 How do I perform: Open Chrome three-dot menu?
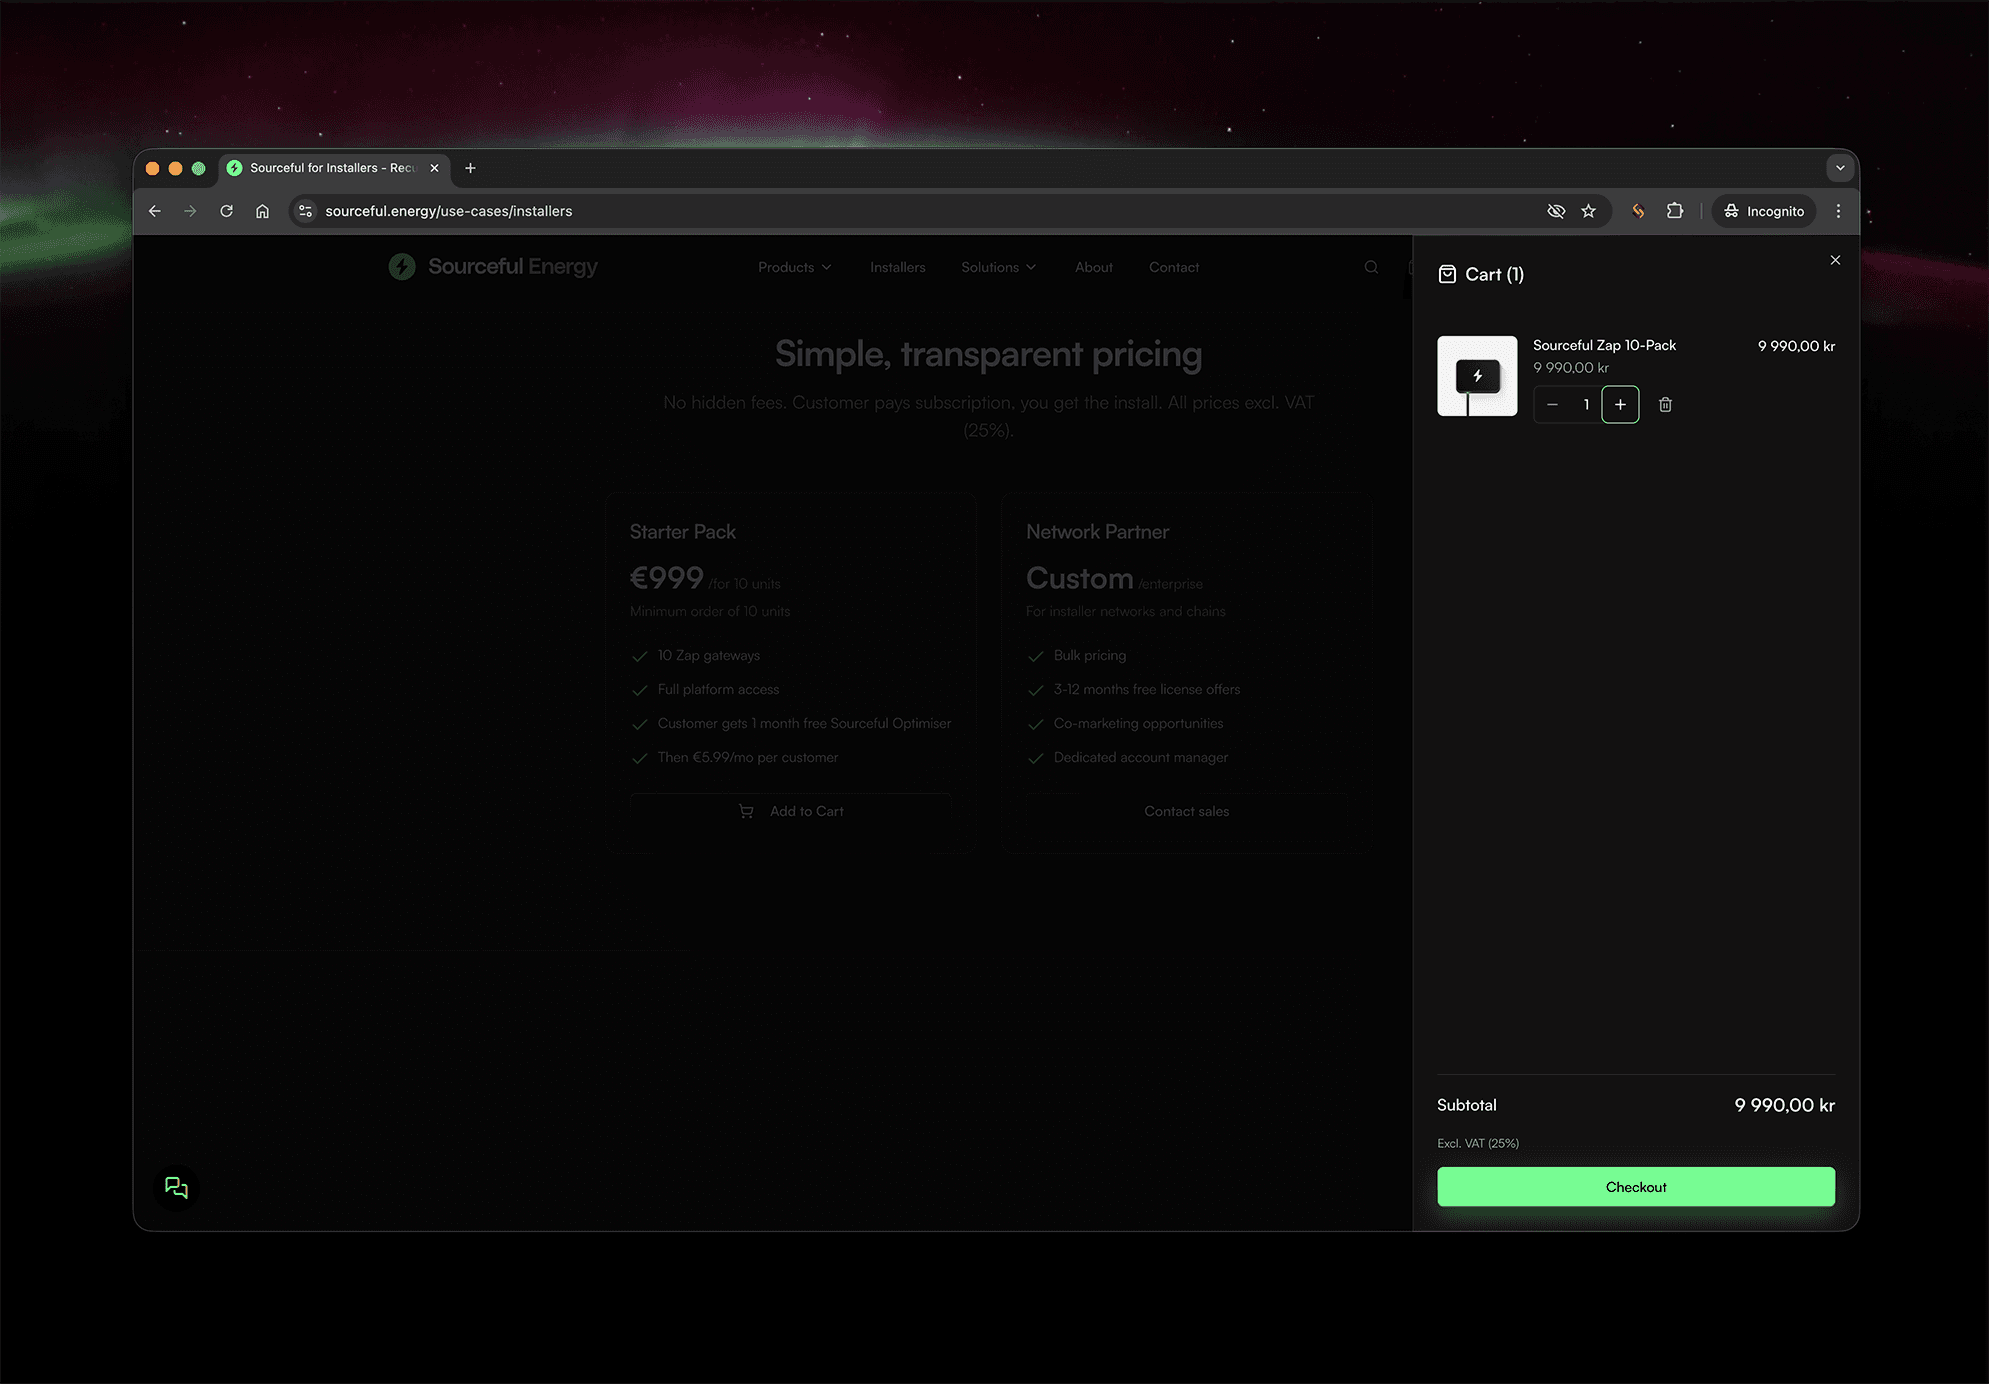[1838, 211]
